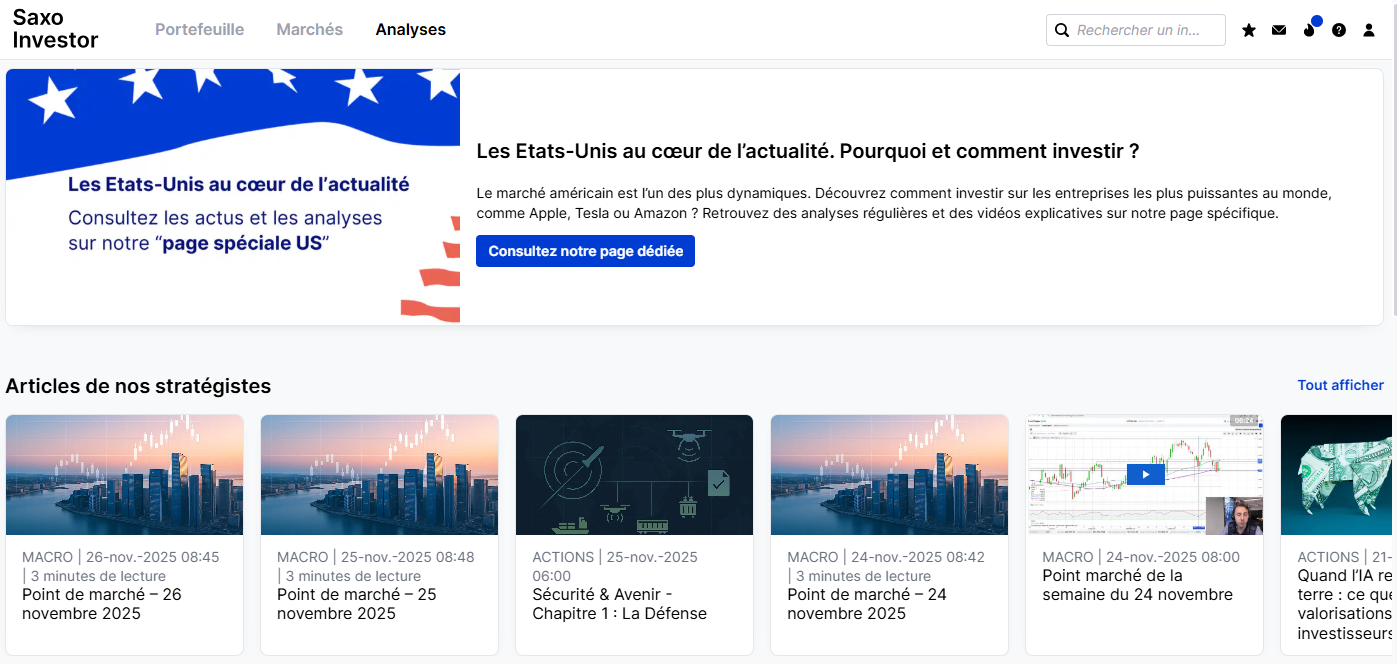Click the flame icon with blue badge
Image resolution: width=1397 pixels, height=664 pixels.
(1309, 30)
